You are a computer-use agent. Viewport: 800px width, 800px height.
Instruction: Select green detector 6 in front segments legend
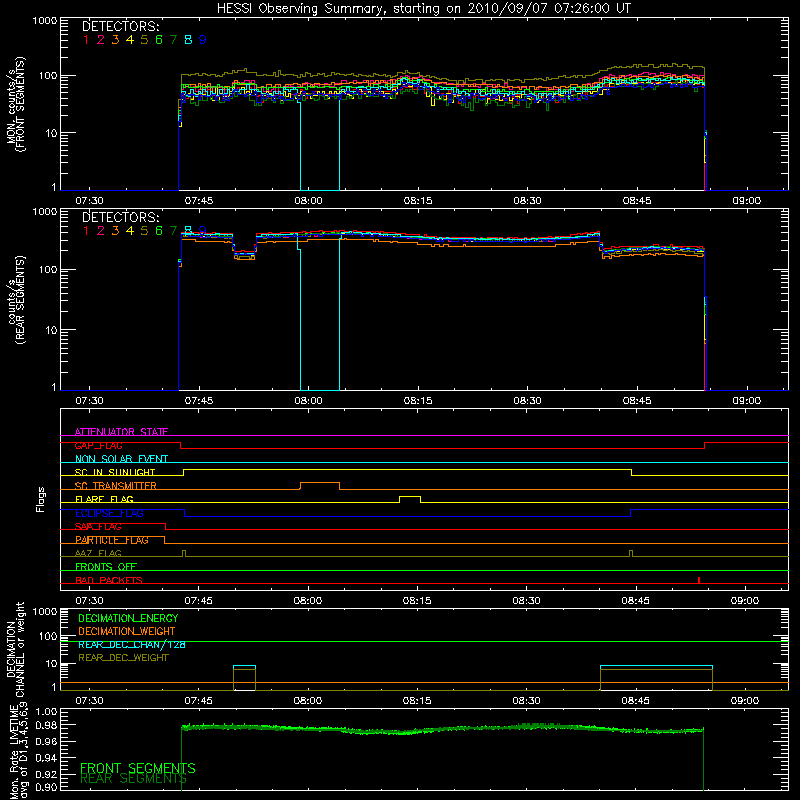pyautogui.click(x=159, y=40)
